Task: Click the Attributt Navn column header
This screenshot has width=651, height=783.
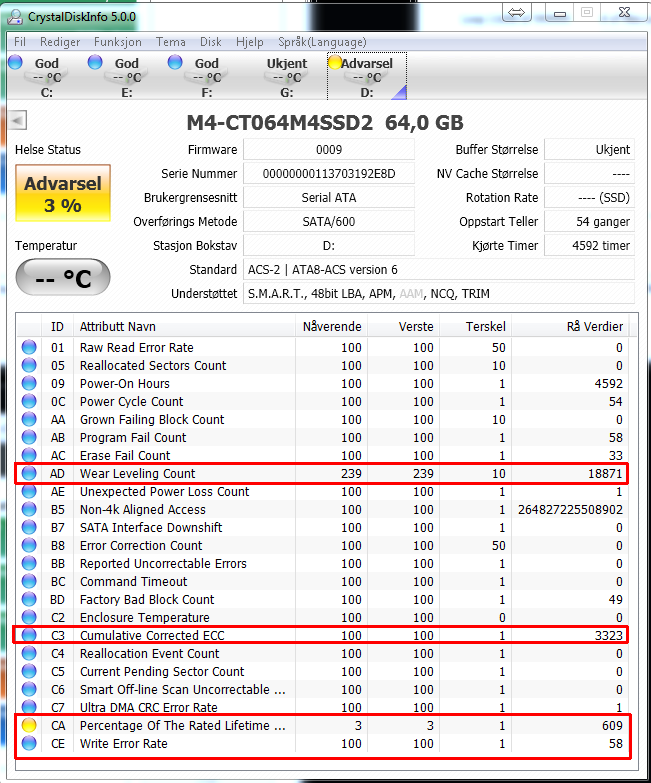Action: coord(184,327)
